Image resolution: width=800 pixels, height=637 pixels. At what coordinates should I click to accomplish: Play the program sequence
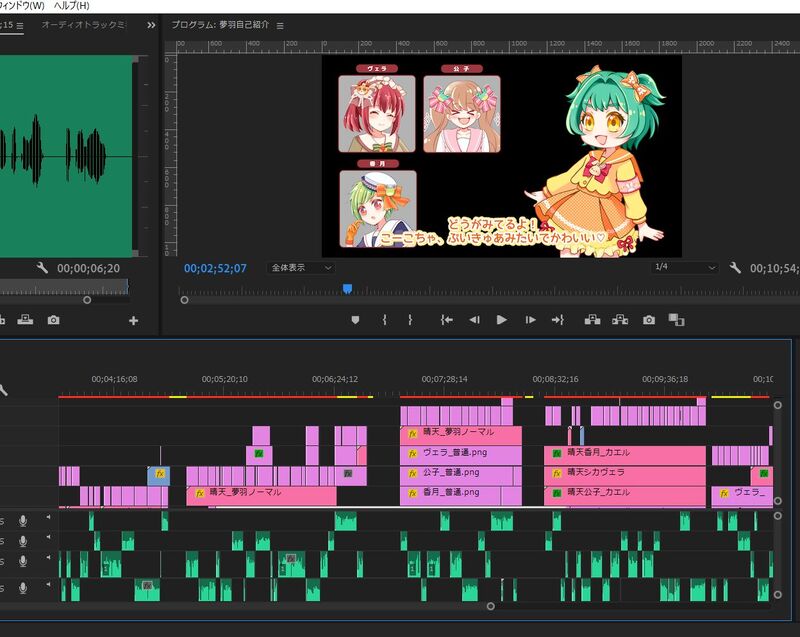(x=502, y=320)
